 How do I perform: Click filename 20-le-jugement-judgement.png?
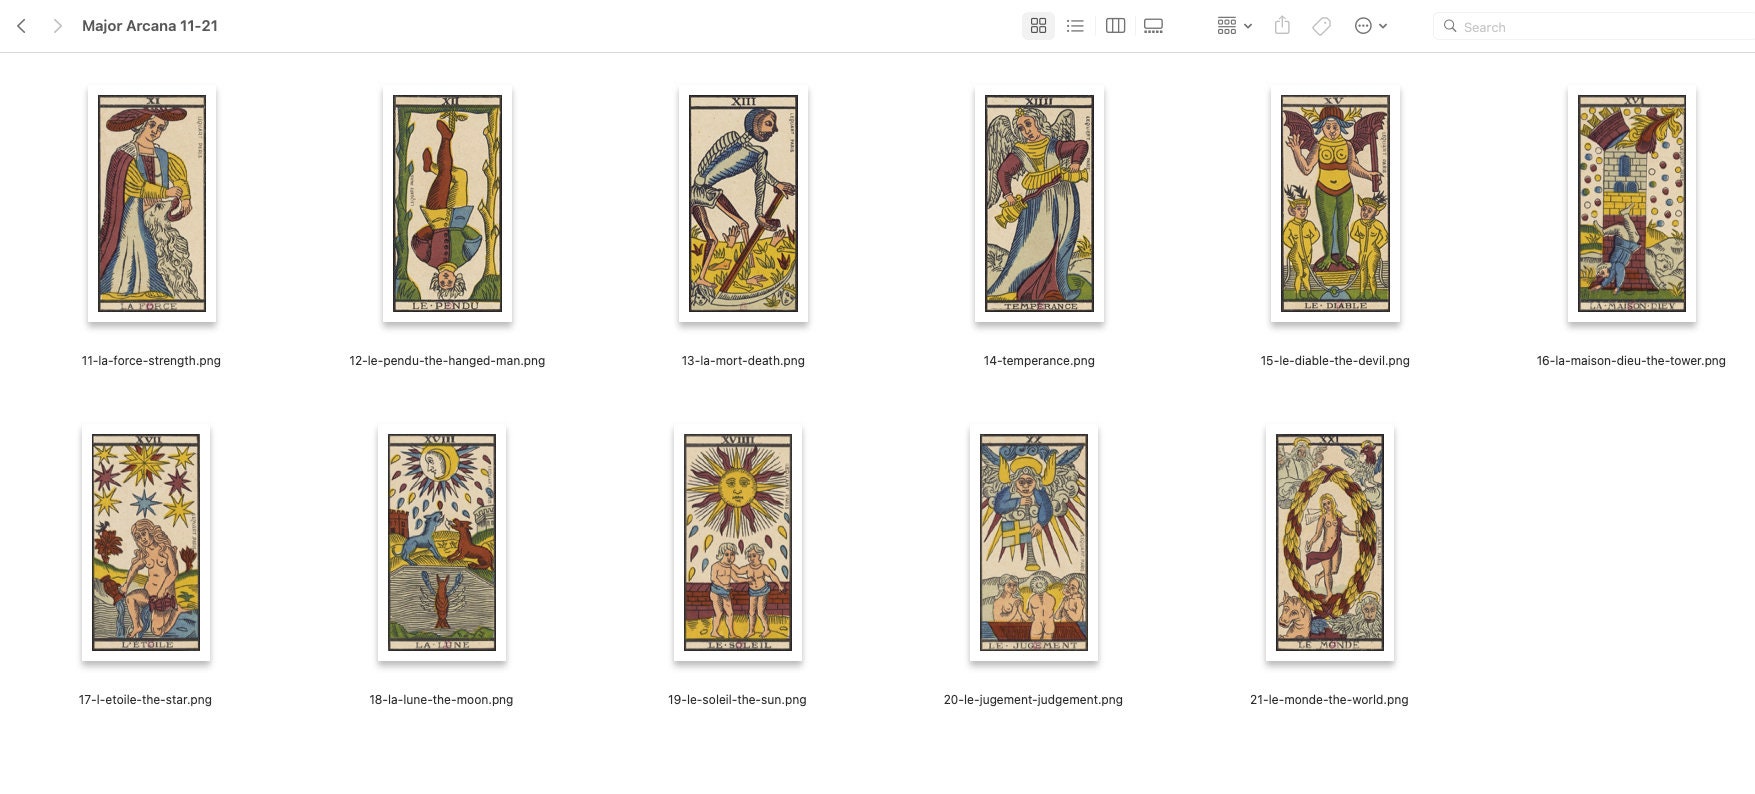click(x=1033, y=700)
